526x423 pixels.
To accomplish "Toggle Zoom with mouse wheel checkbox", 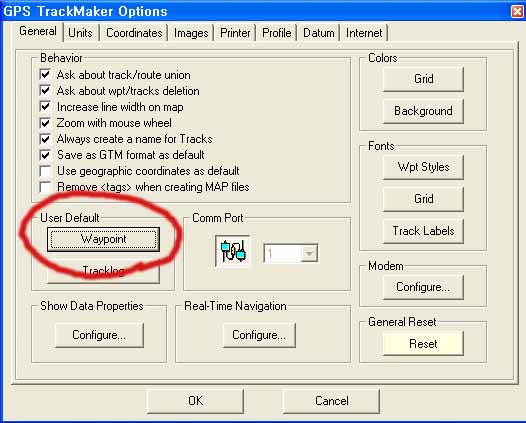I will (45, 123).
